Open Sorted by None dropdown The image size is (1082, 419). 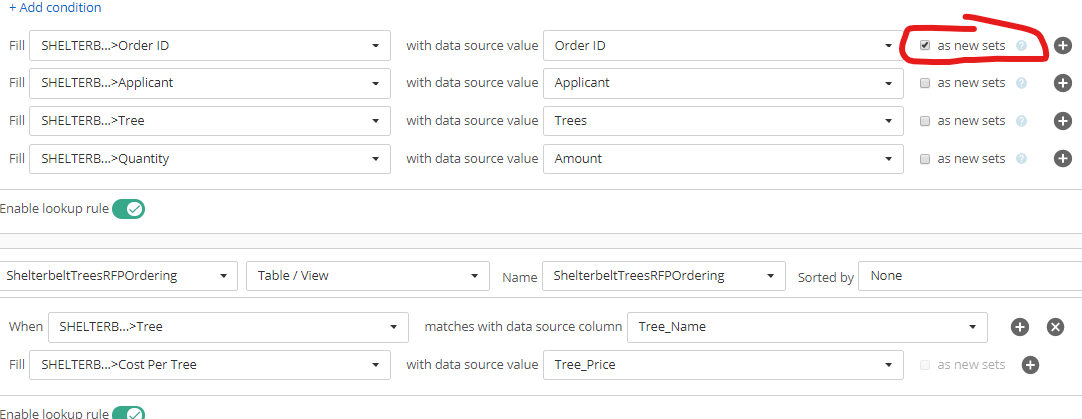point(970,275)
